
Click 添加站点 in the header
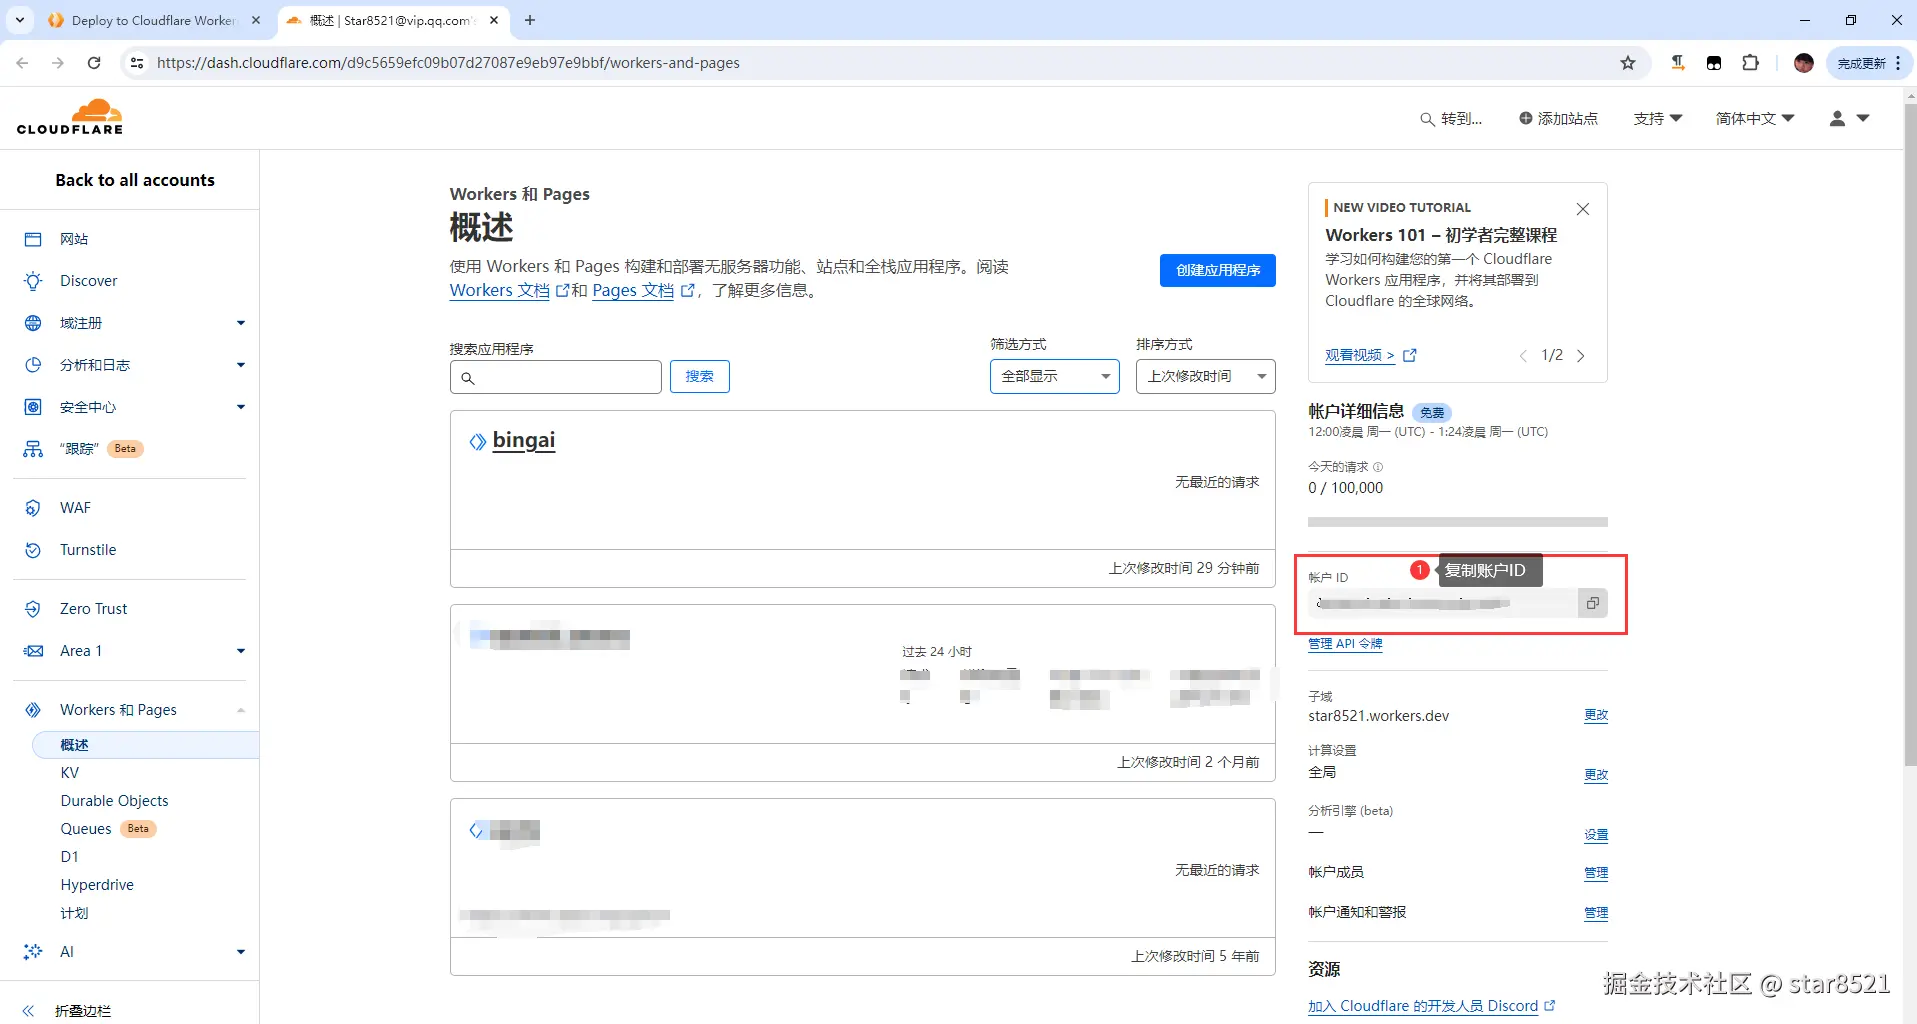[x=1558, y=119]
